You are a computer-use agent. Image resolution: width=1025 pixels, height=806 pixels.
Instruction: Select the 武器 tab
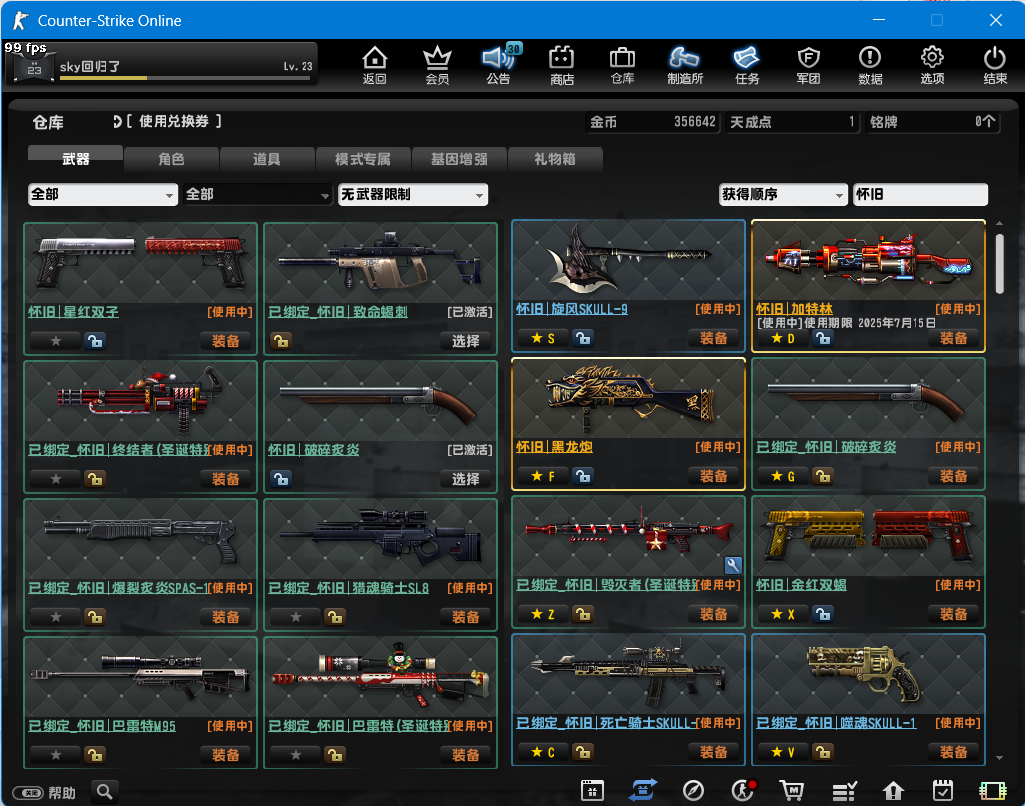(75, 158)
